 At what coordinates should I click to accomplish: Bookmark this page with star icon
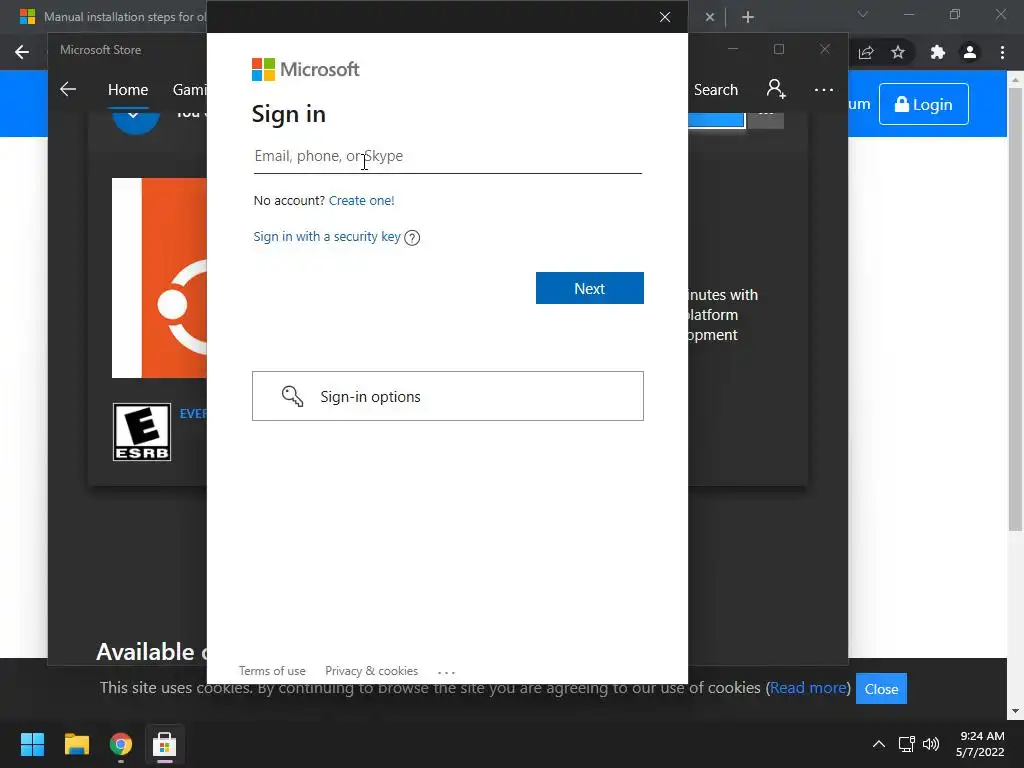click(898, 52)
